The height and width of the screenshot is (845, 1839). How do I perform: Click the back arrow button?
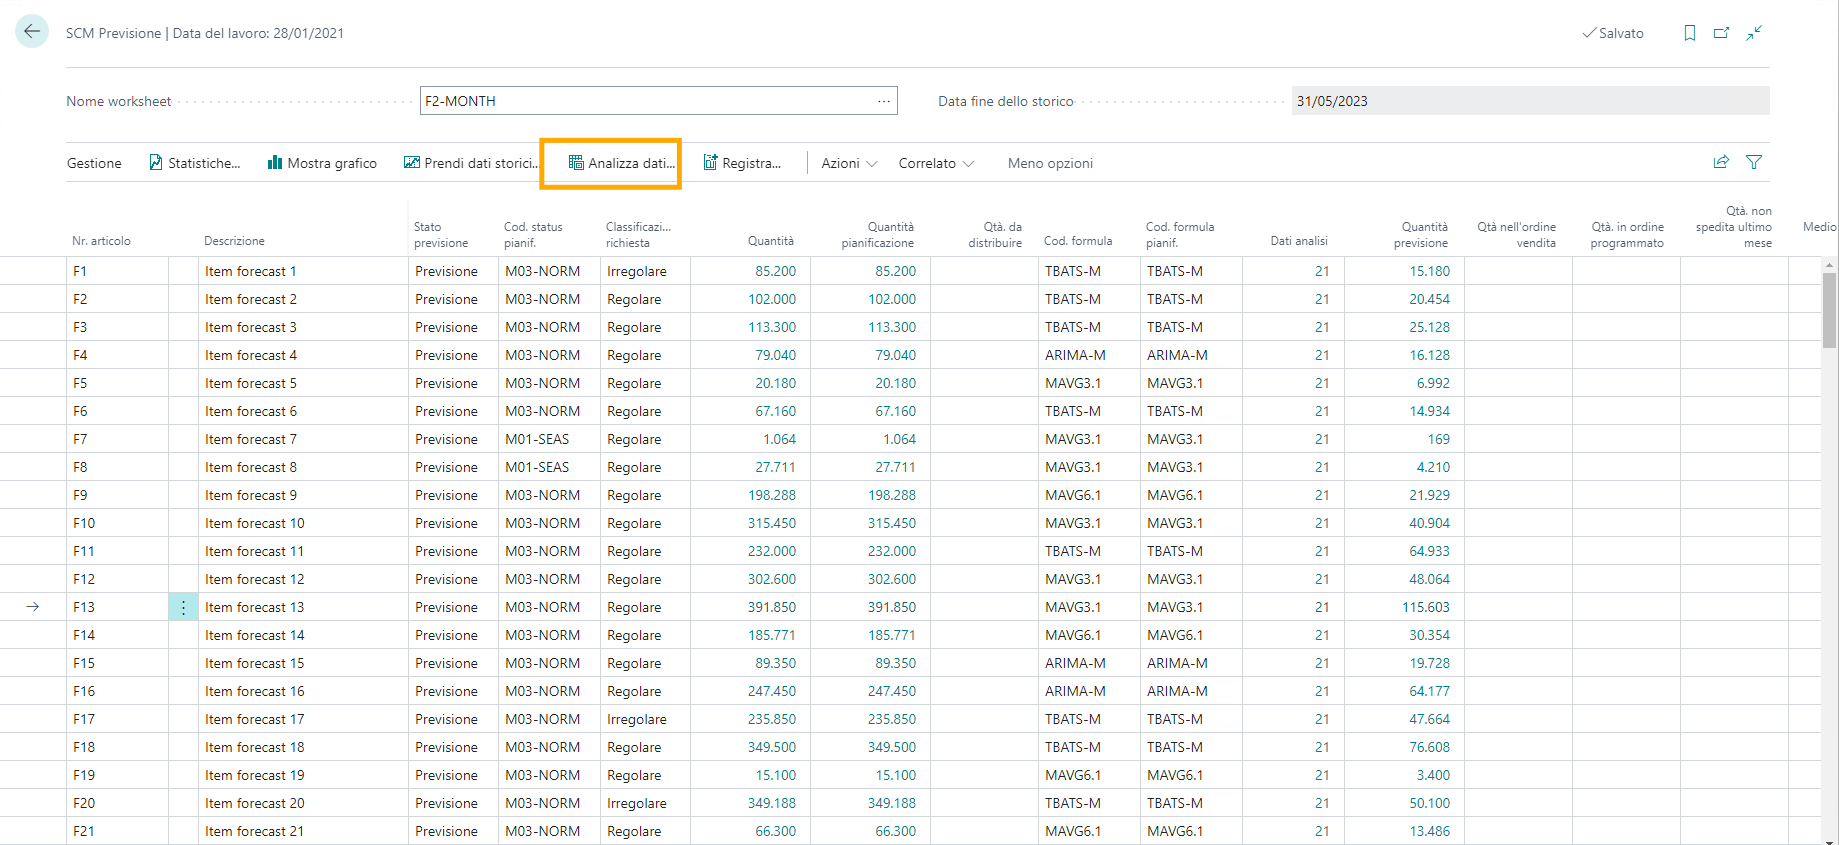[x=32, y=32]
